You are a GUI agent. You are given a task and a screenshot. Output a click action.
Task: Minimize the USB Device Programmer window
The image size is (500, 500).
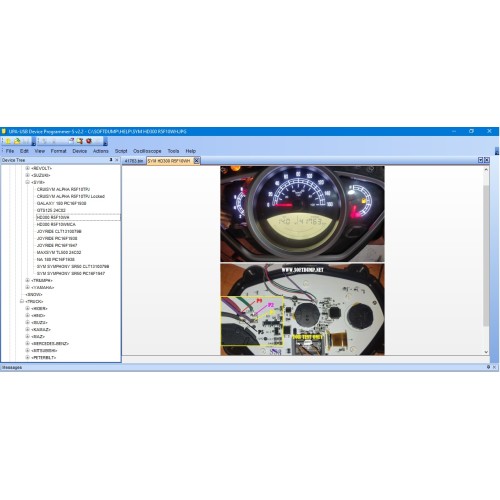click(454, 131)
